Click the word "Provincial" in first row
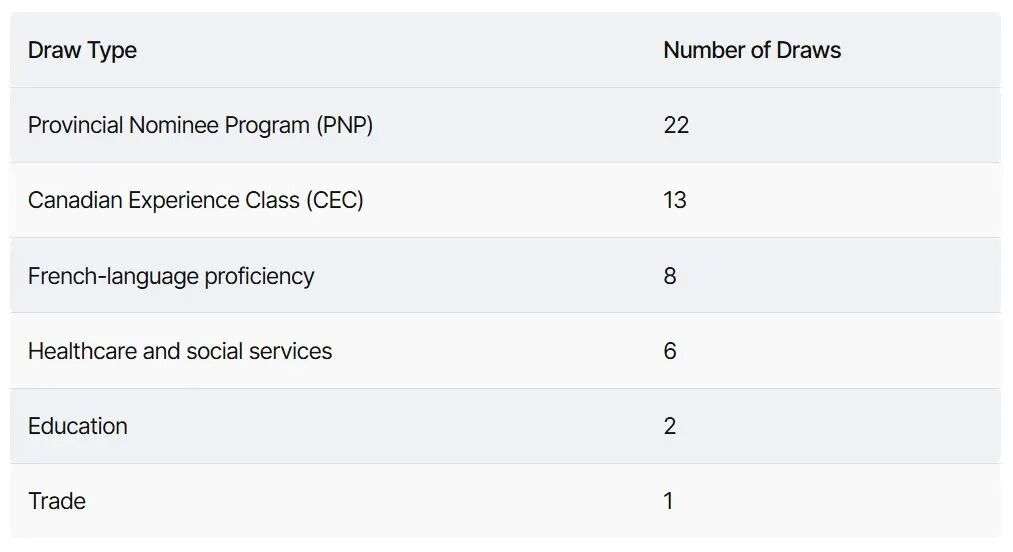Viewport: 1013px width, 552px height. coord(75,126)
